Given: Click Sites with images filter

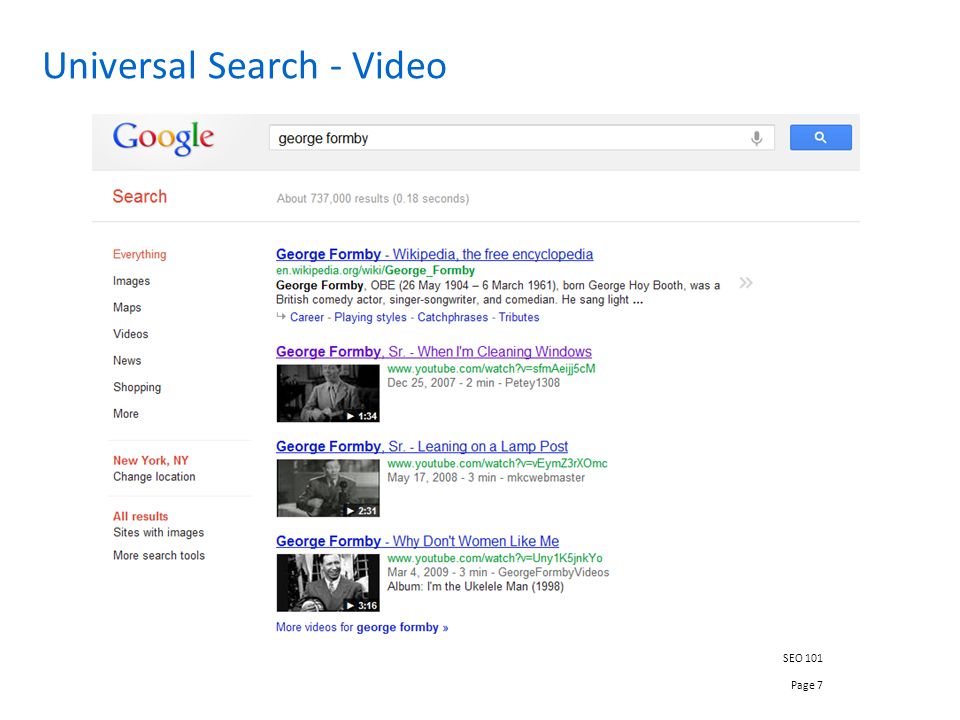Looking at the screenshot, I should tap(159, 533).
